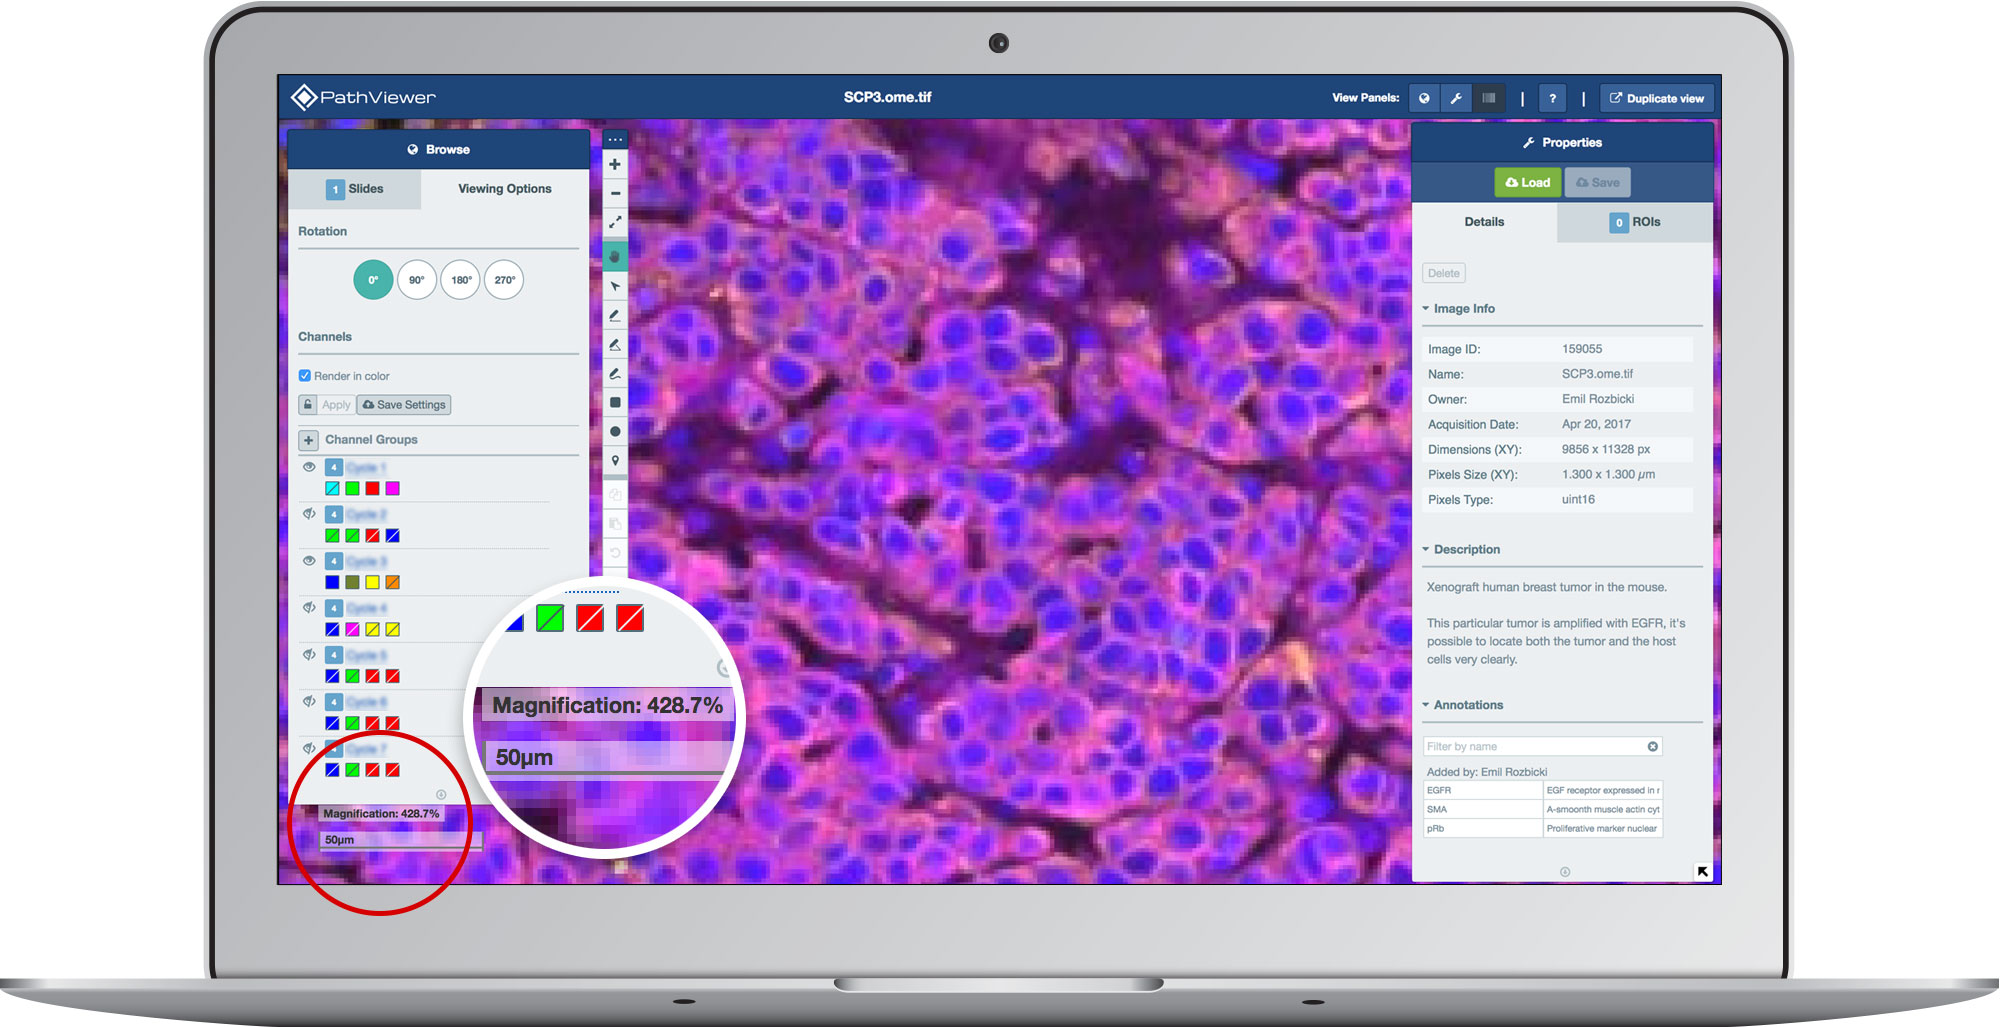Set rotation to 180°
The height and width of the screenshot is (1027, 2000).
click(x=461, y=280)
